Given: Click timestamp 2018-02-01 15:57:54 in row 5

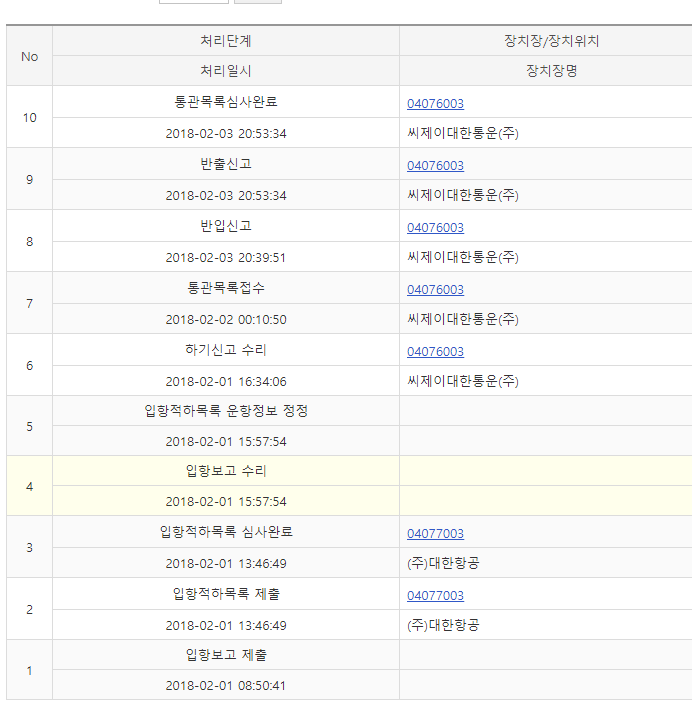Looking at the screenshot, I should coord(226,441).
